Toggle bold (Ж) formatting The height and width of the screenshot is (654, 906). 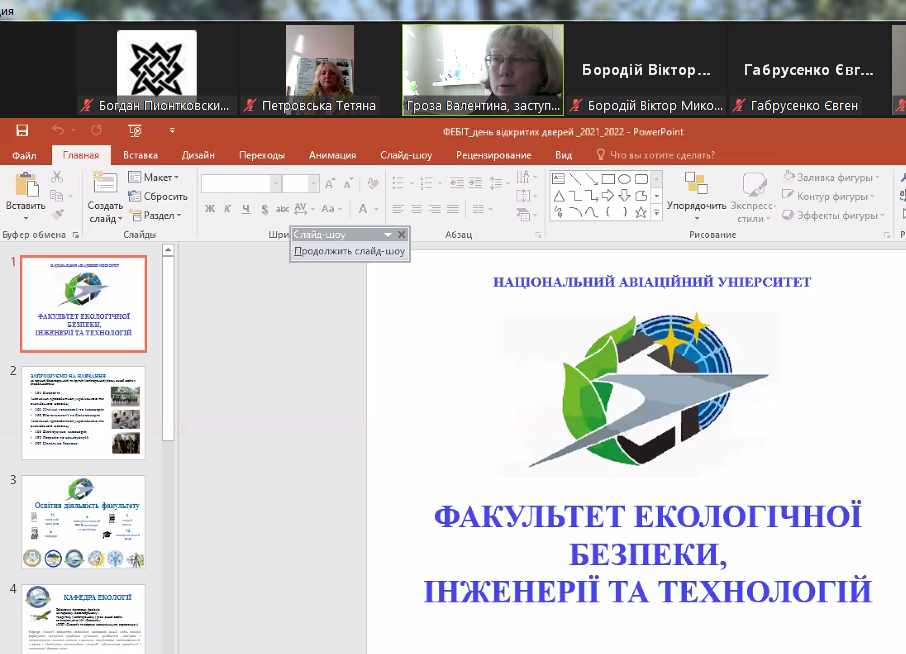[x=210, y=209]
